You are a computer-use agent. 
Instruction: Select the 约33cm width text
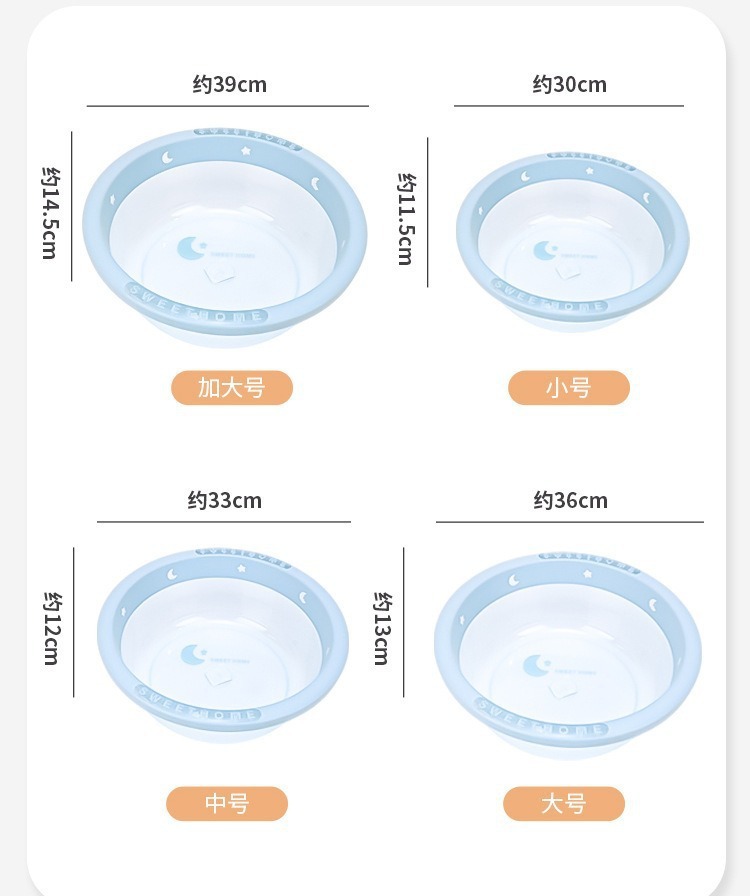[225, 500]
